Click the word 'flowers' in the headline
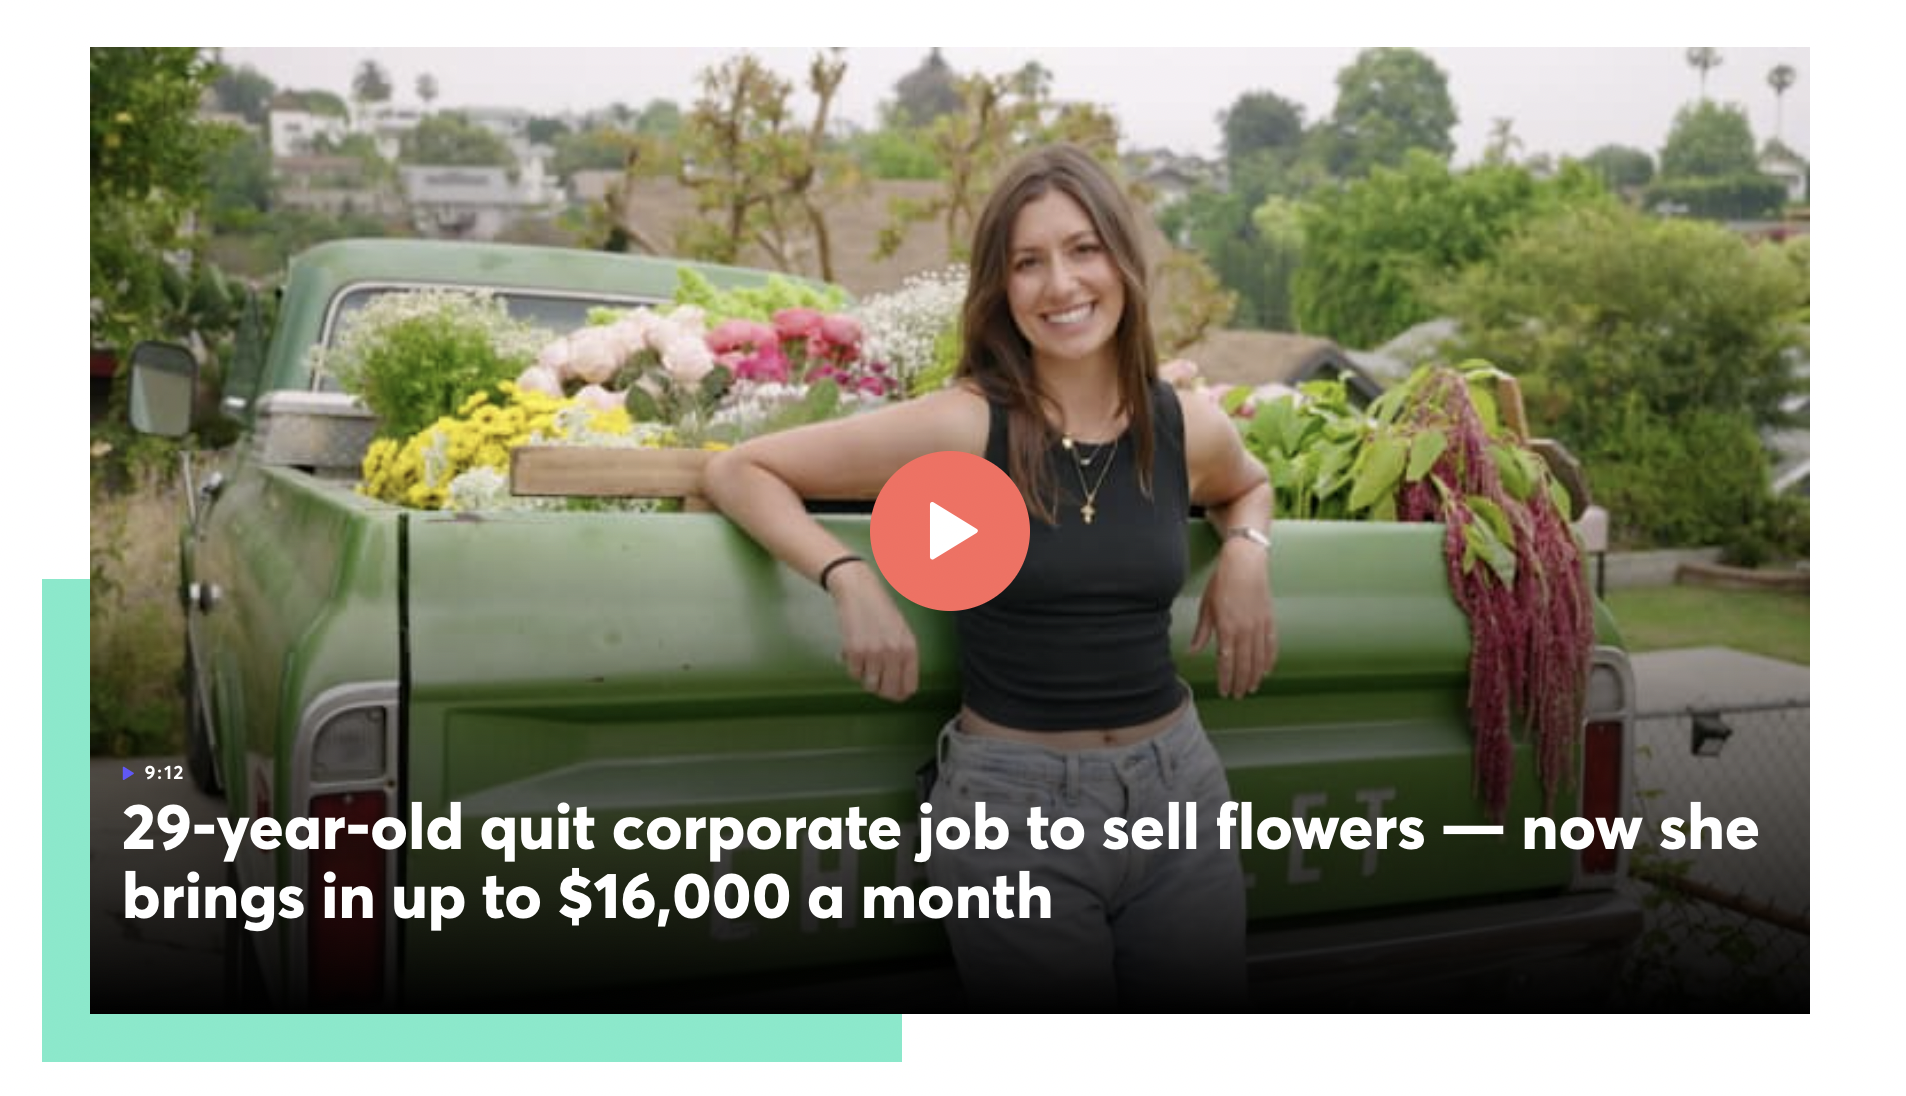Image resolution: width=1906 pixels, height=1096 pixels. 1320,828
